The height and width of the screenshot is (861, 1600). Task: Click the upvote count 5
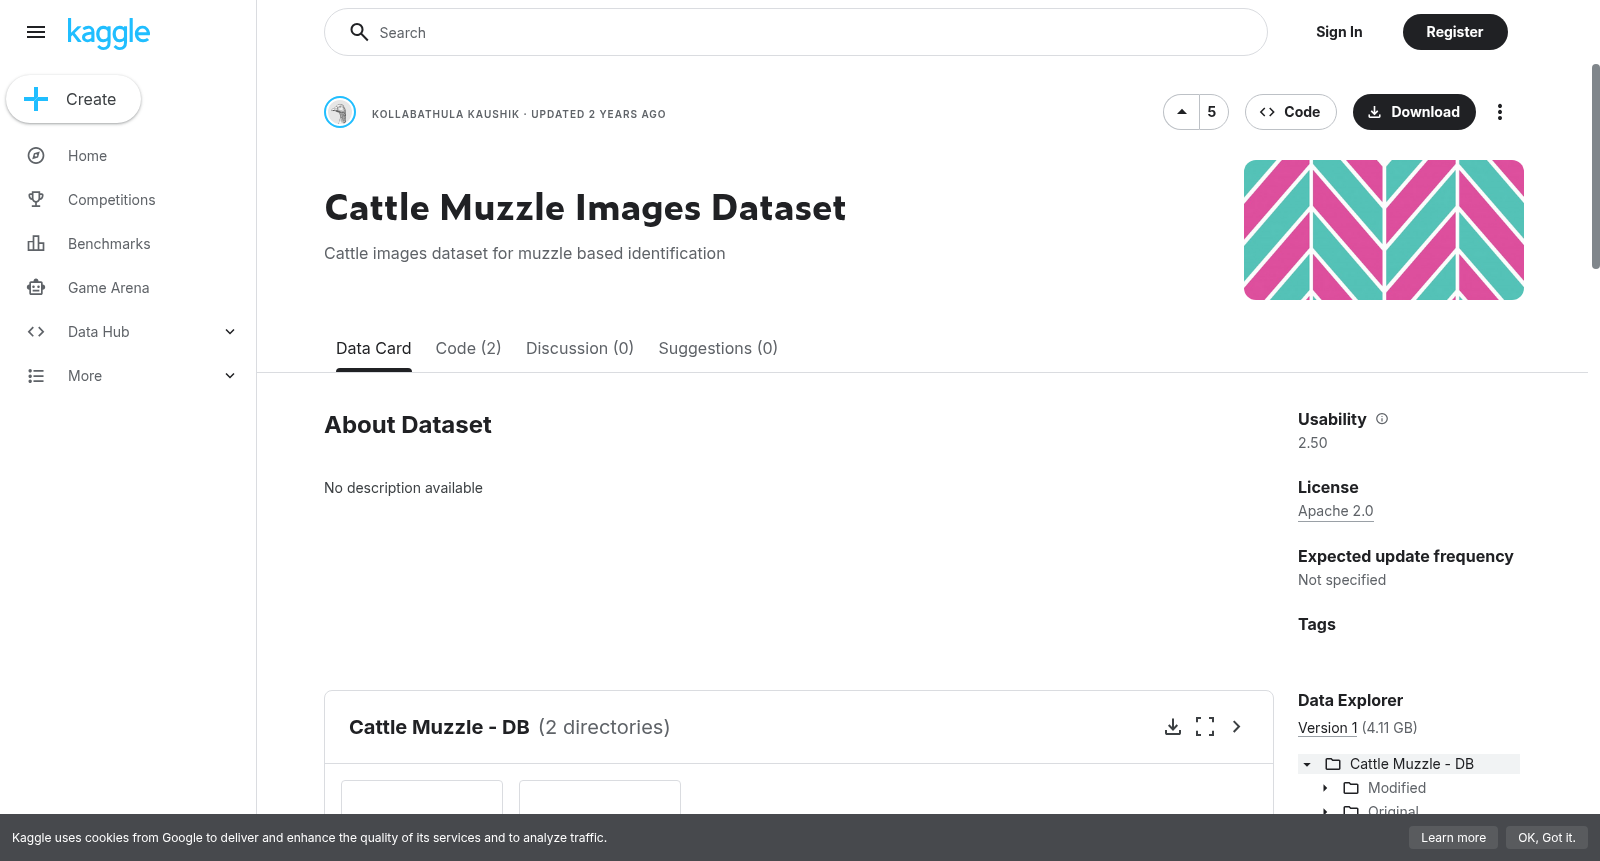tap(1212, 112)
